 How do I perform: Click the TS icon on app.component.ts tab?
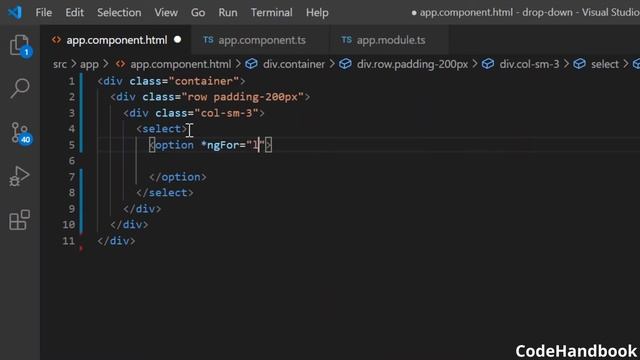(x=208, y=40)
